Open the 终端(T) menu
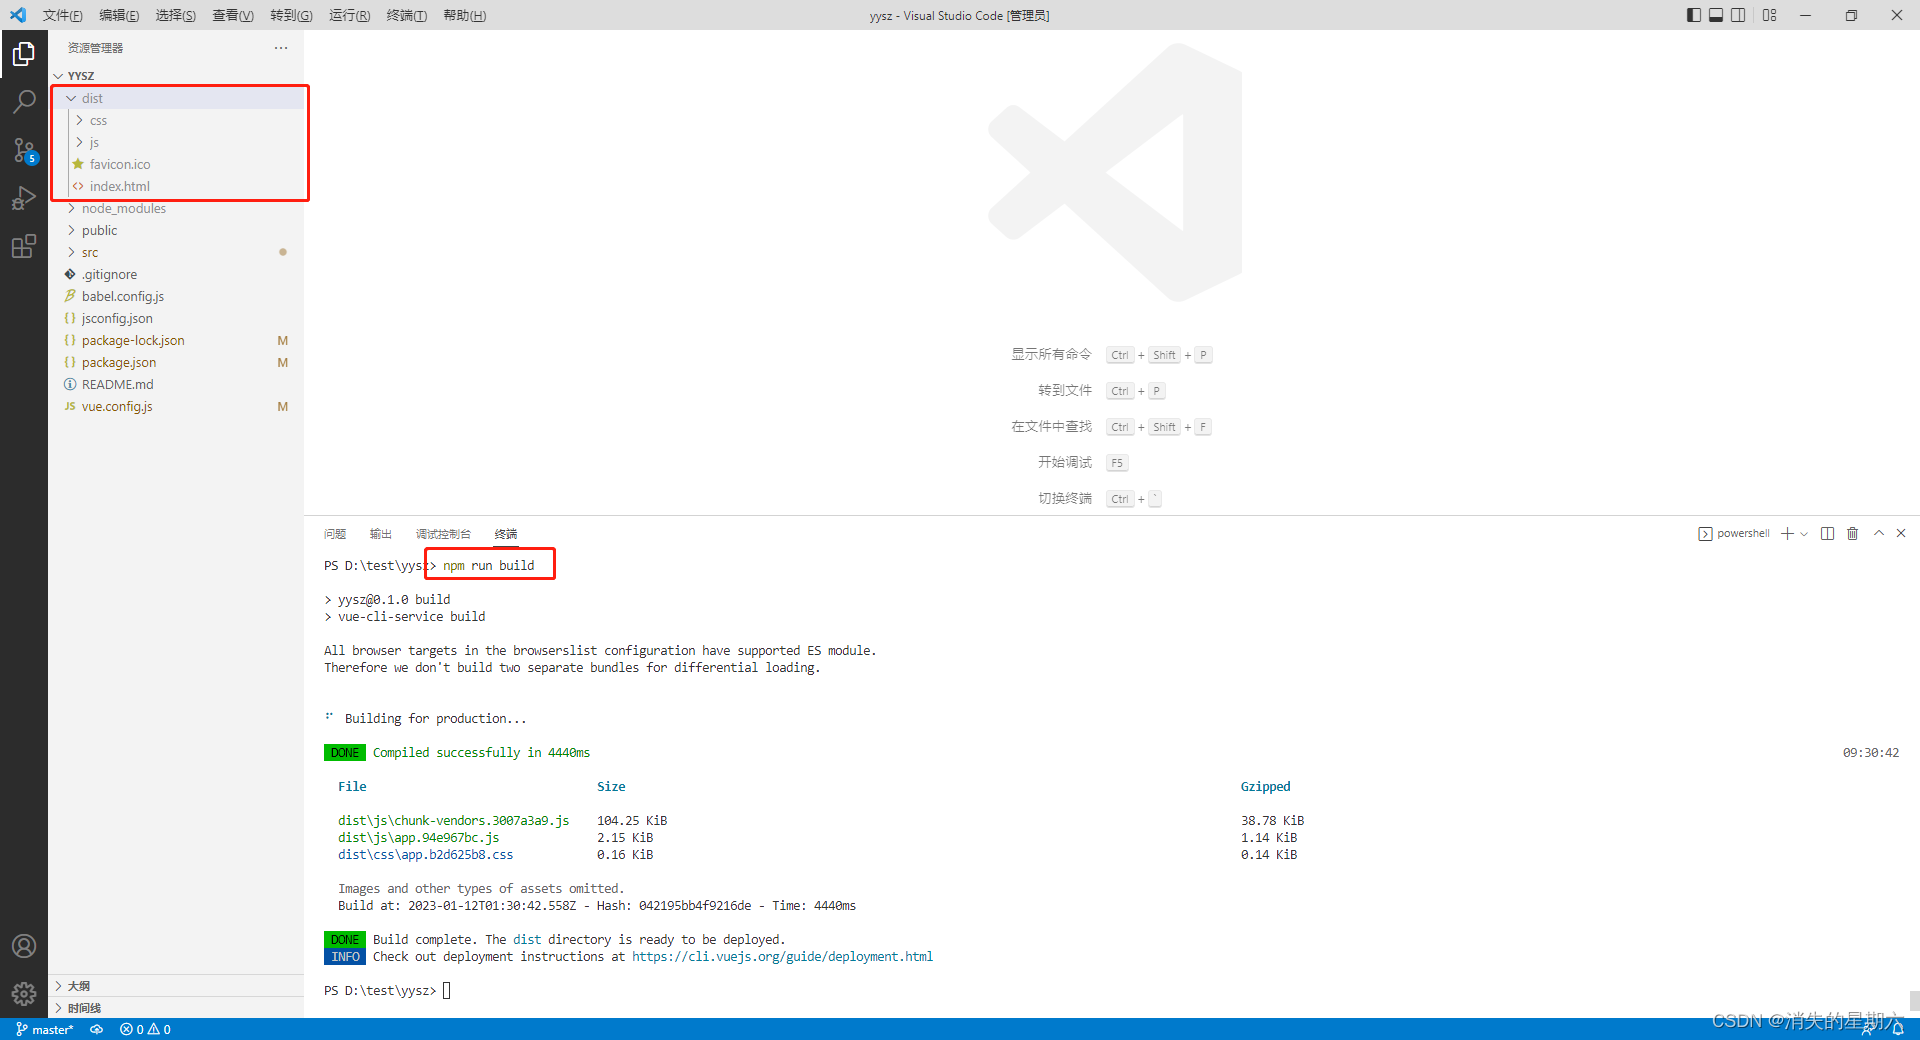The height and width of the screenshot is (1040, 1920). click(406, 15)
